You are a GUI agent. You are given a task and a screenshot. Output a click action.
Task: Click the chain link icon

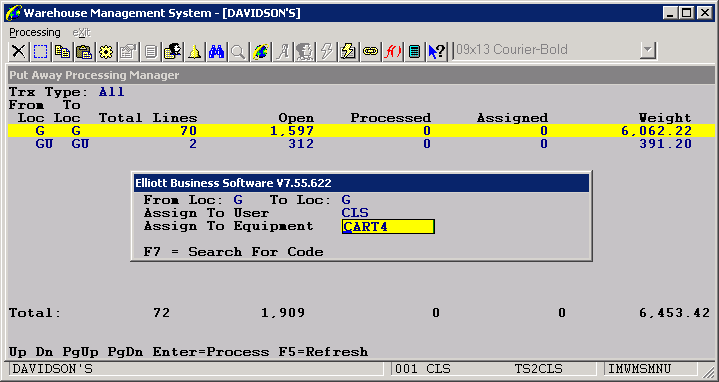pyautogui.click(x=370, y=51)
